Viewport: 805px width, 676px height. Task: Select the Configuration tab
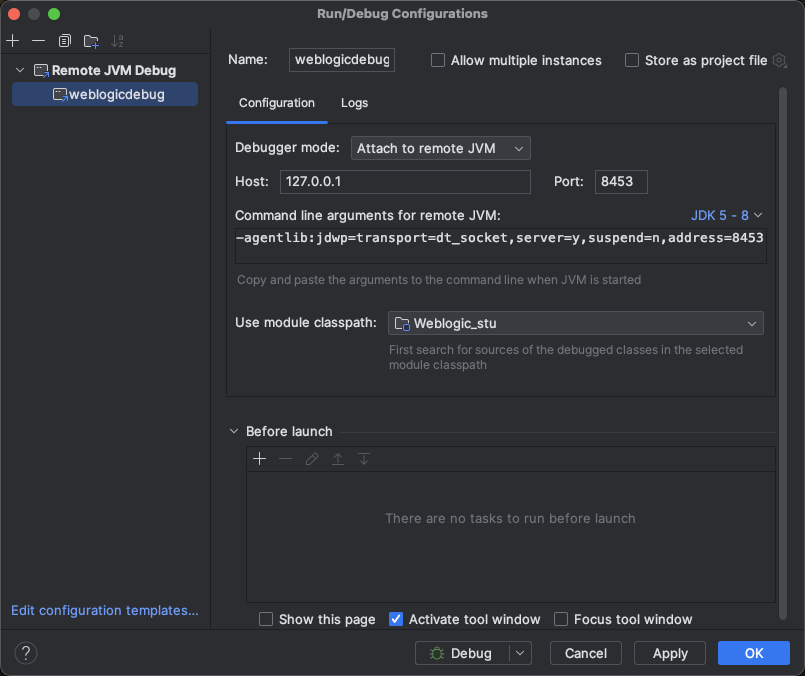(x=276, y=103)
